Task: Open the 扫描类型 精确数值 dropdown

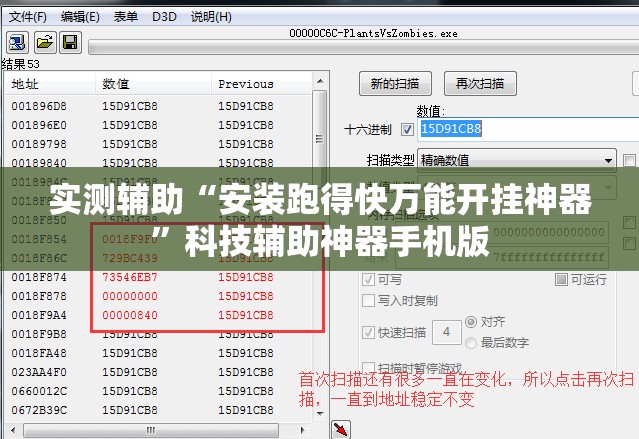Action: coord(517,160)
